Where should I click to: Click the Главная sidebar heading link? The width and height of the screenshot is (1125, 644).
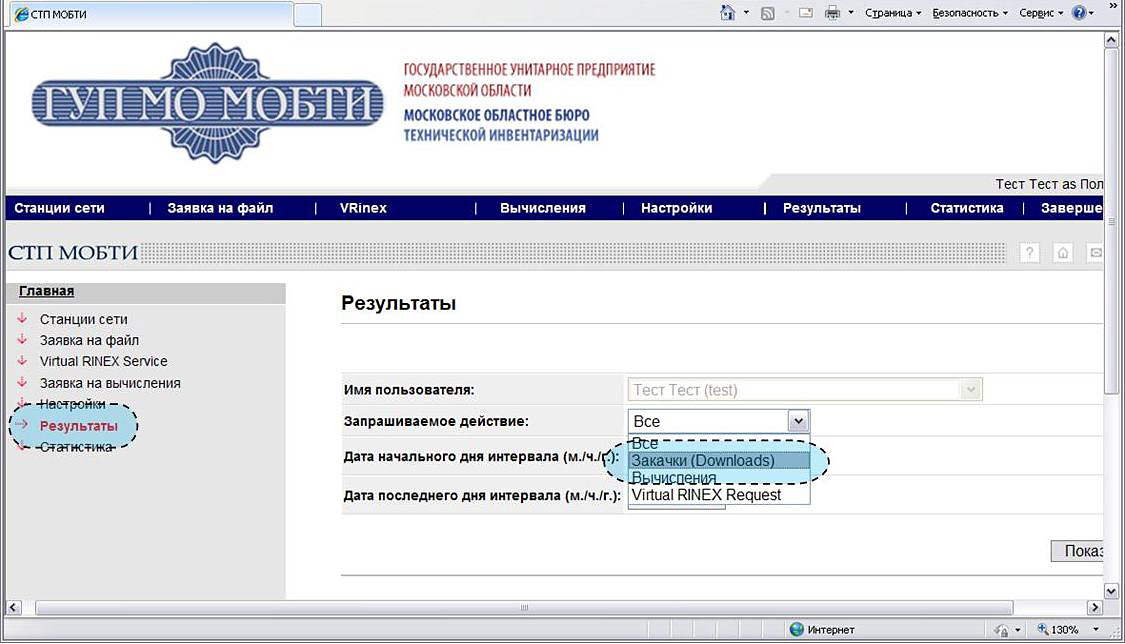pyautogui.click(x=47, y=290)
